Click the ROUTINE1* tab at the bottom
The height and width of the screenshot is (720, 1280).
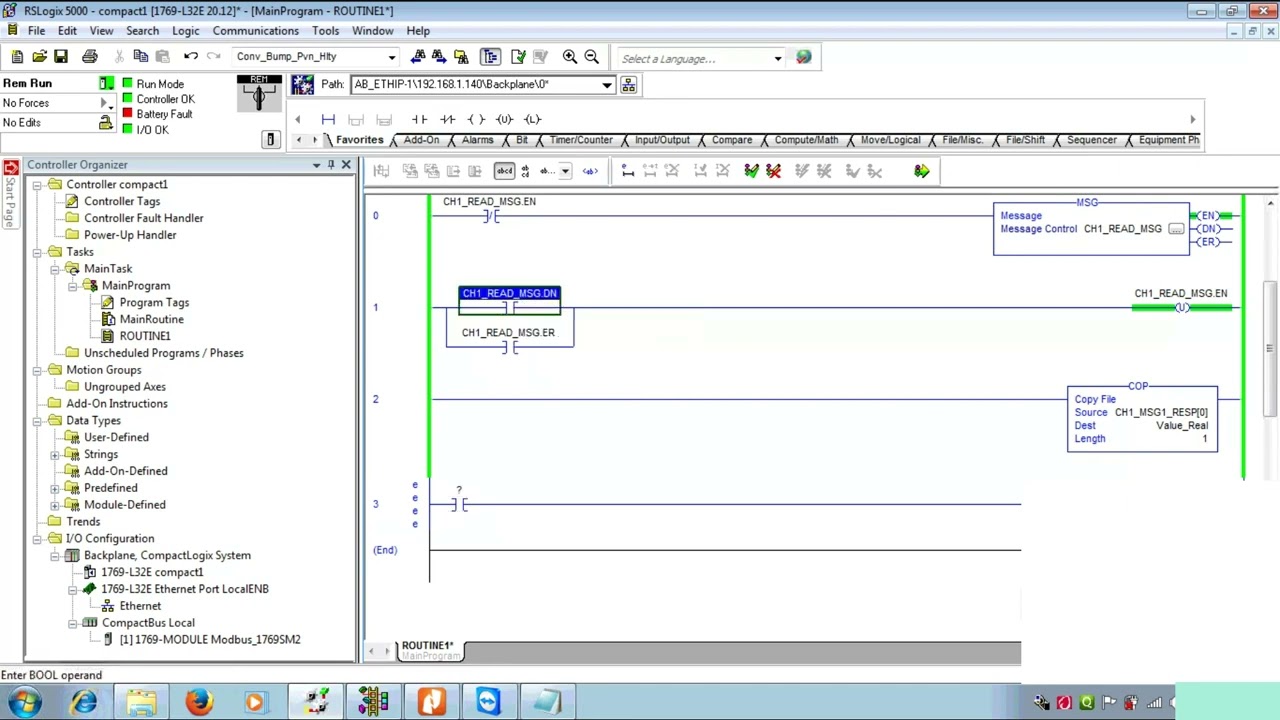[x=428, y=650]
